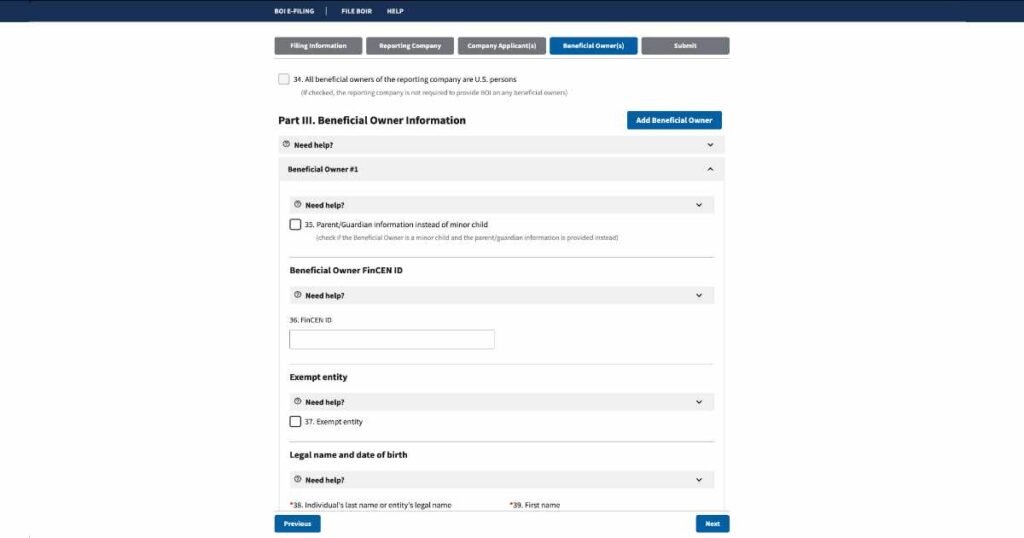Check the all beneficial owners are U.S. persons box
Image resolution: width=1024 pixels, height=538 pixels.
tap(284, 79)
